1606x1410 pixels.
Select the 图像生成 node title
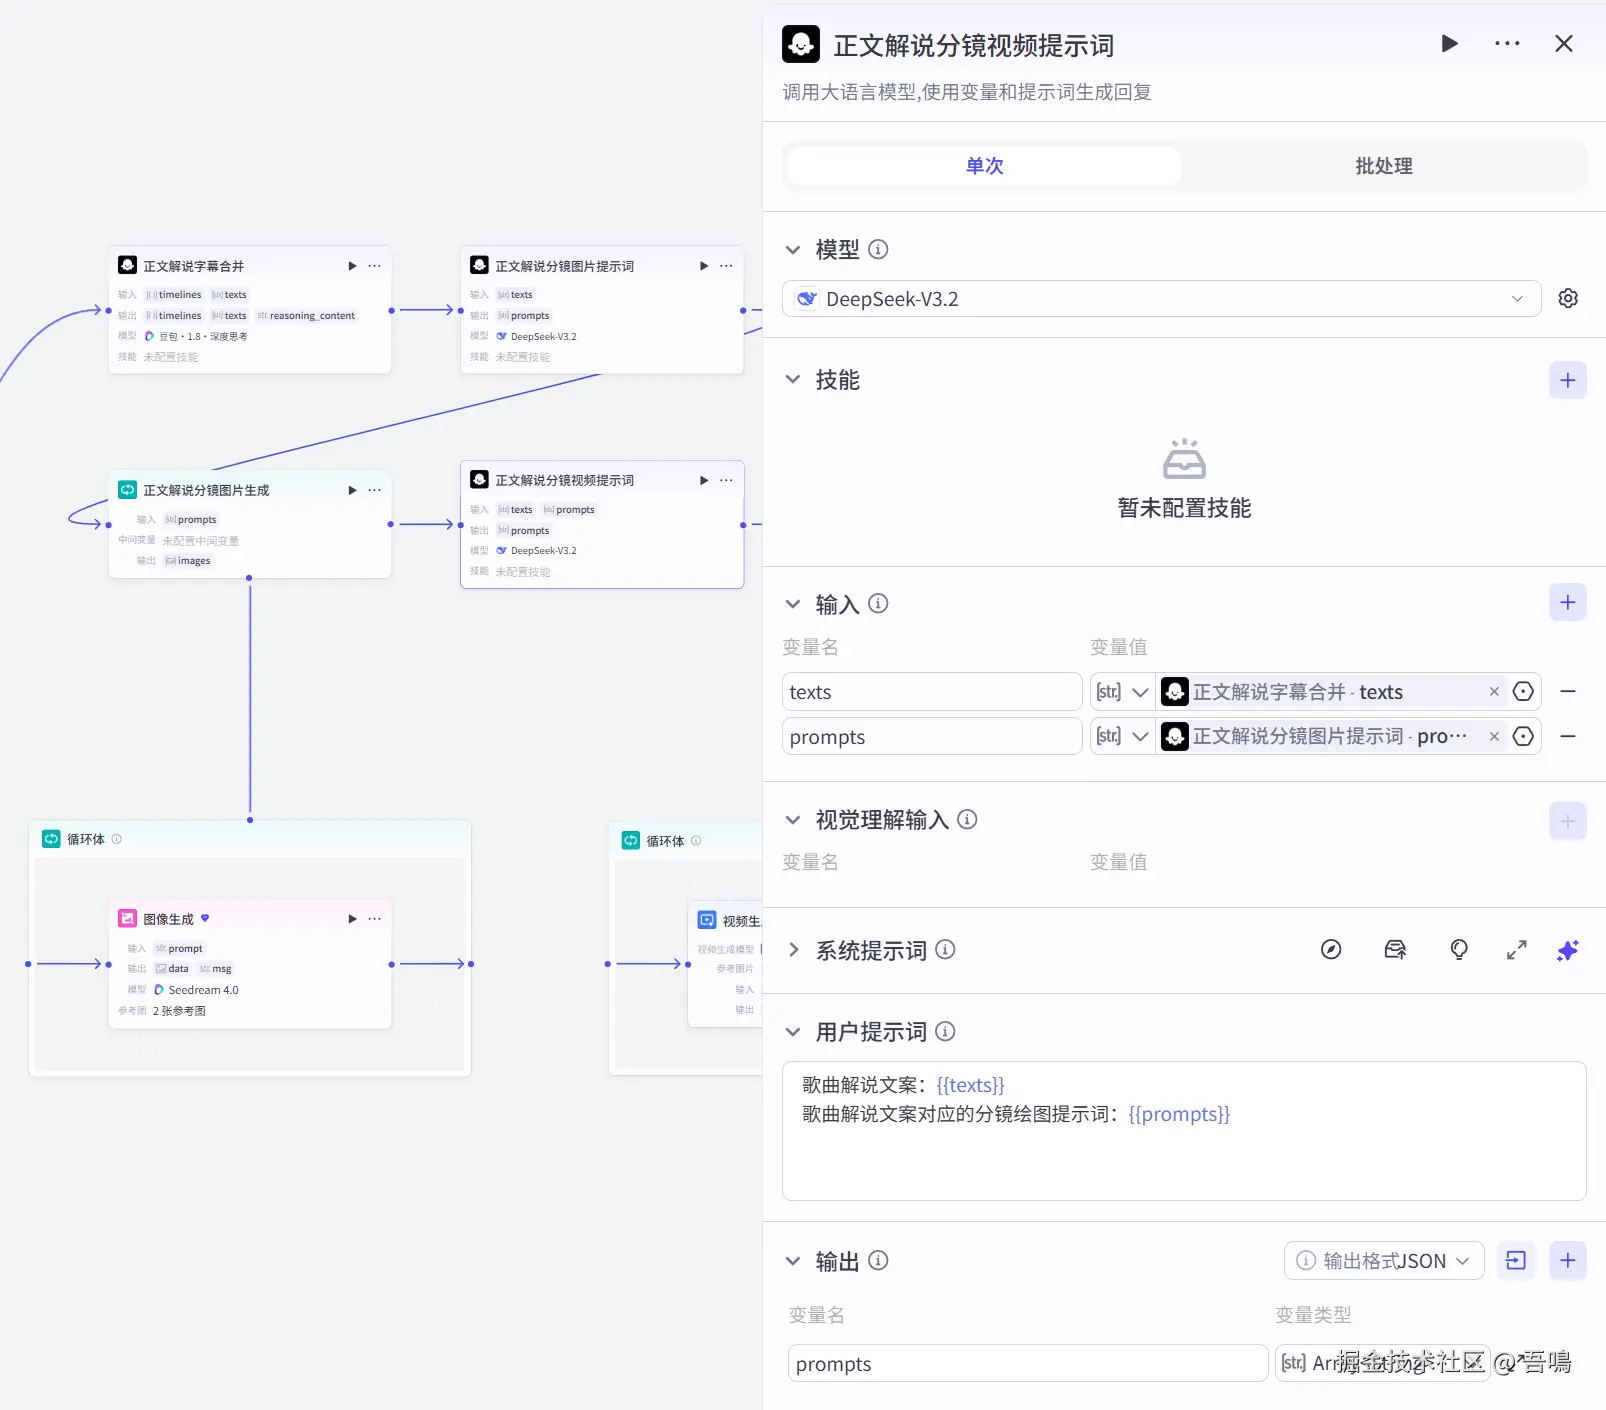coord(169,919)
